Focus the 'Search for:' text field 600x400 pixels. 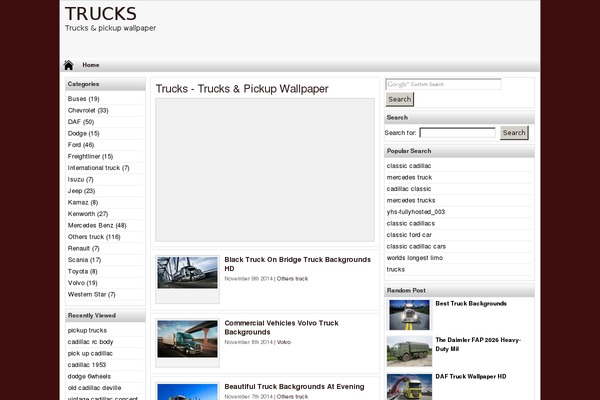click(x=457, y=133)
